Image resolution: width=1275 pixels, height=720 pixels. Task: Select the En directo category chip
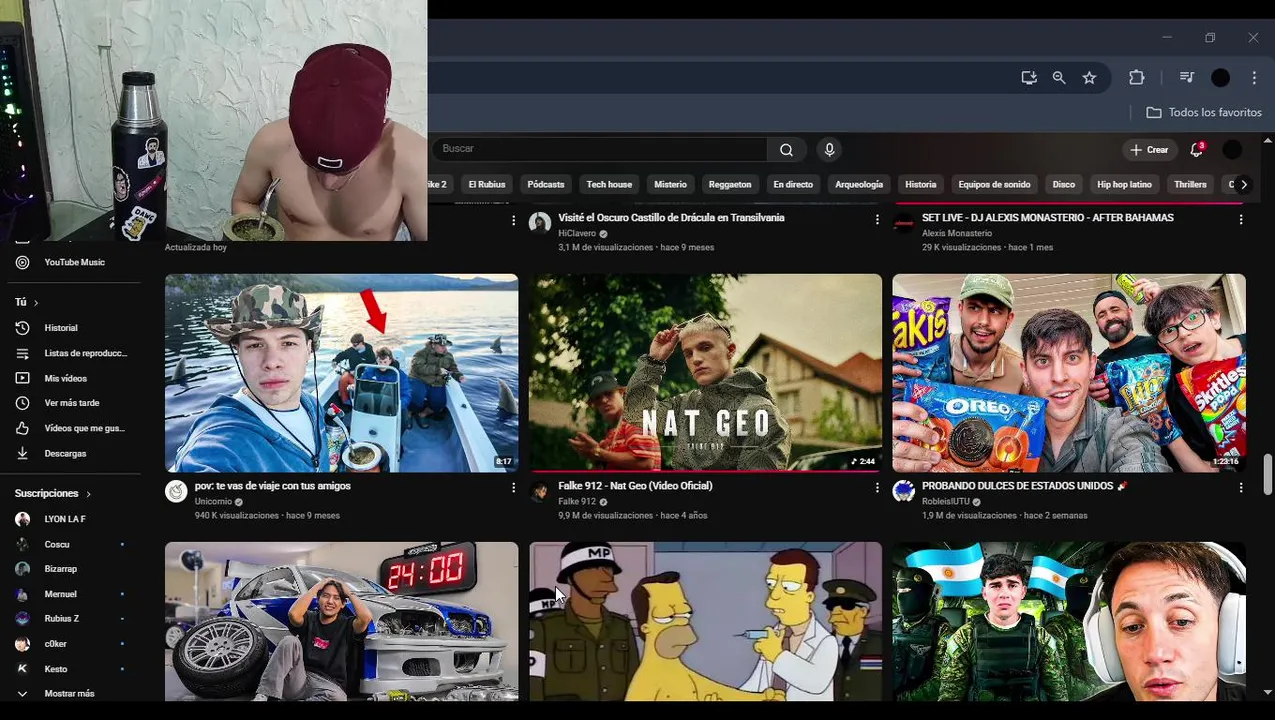[x=793, y=184]
